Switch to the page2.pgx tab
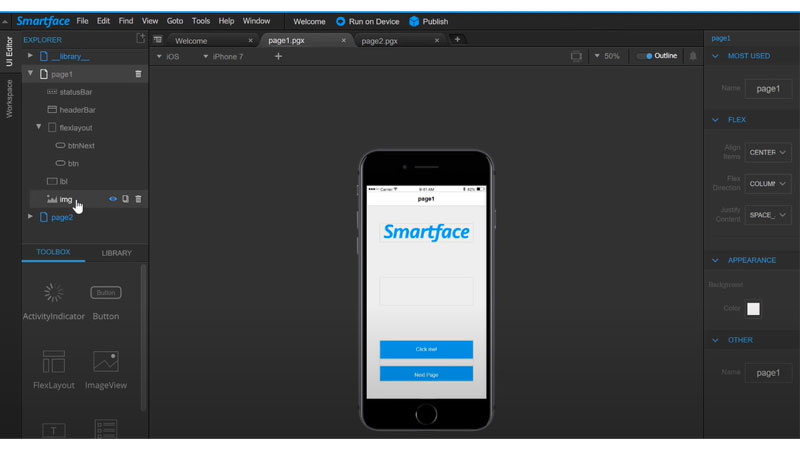The height and width of the screenshot is (450, 800). [x=380, y=41]
